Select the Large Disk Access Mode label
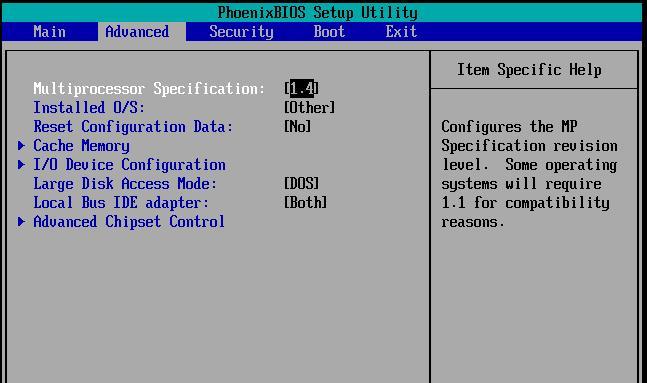 pyautogui.click(x=125, y=184)
